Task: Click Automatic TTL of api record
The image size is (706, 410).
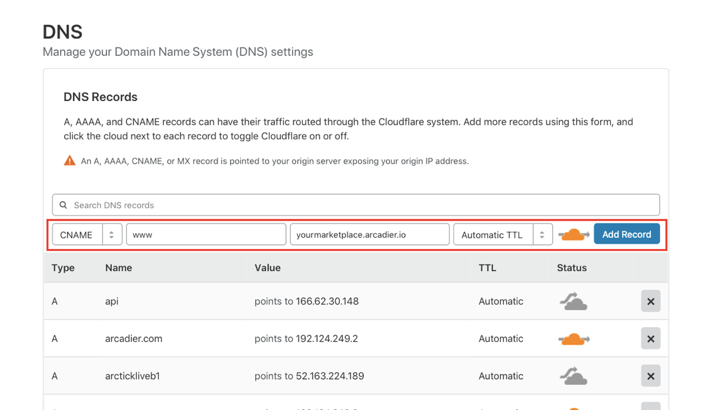Action: pos(501,301)
